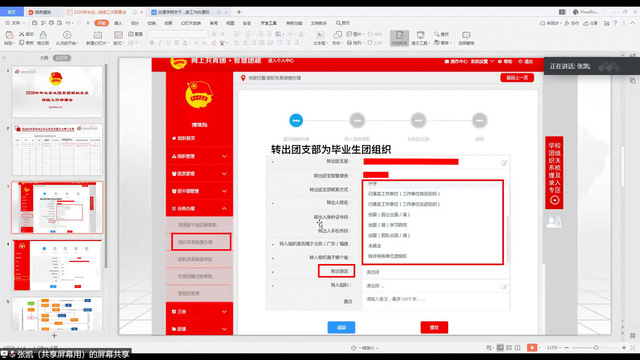The height and width of the screenshot is (360, 640).
Task: Click the Share button at top right
Action: (591, 23)
